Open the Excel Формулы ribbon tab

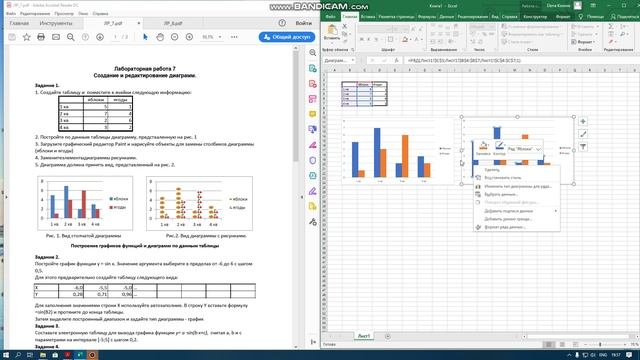[x=427, y=17]
